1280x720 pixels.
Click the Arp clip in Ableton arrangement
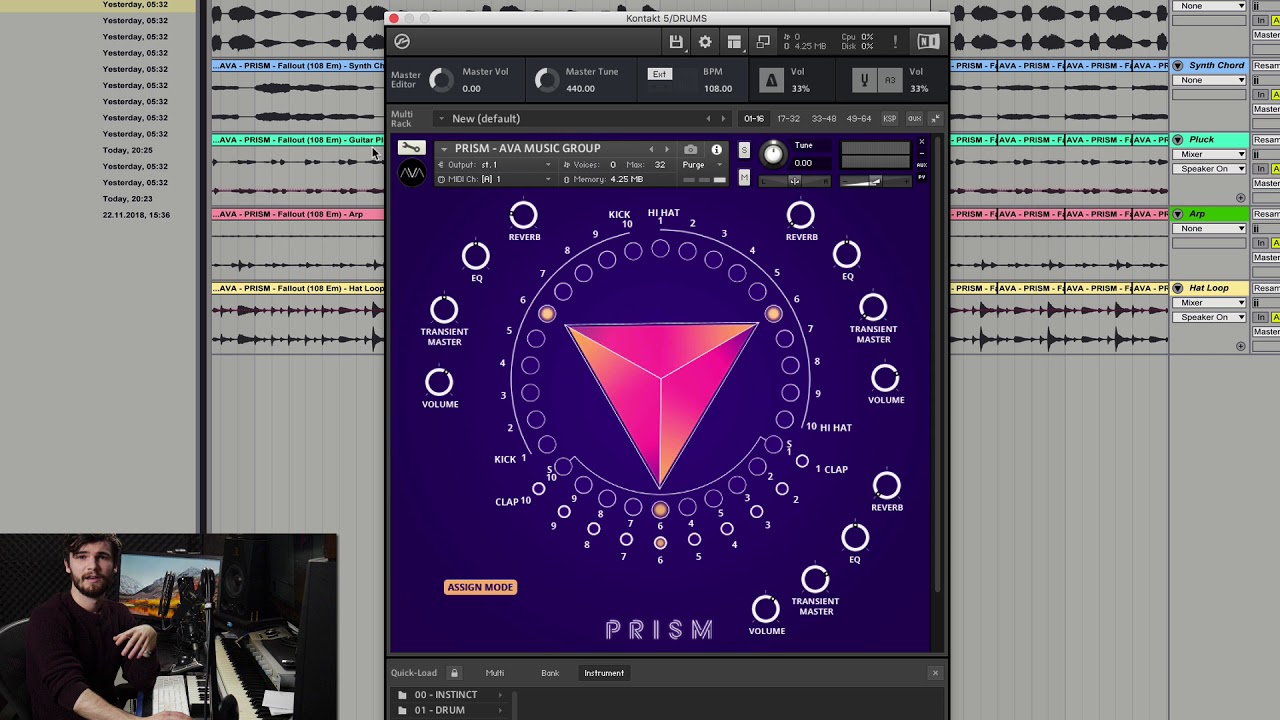(x=297, y=214)
